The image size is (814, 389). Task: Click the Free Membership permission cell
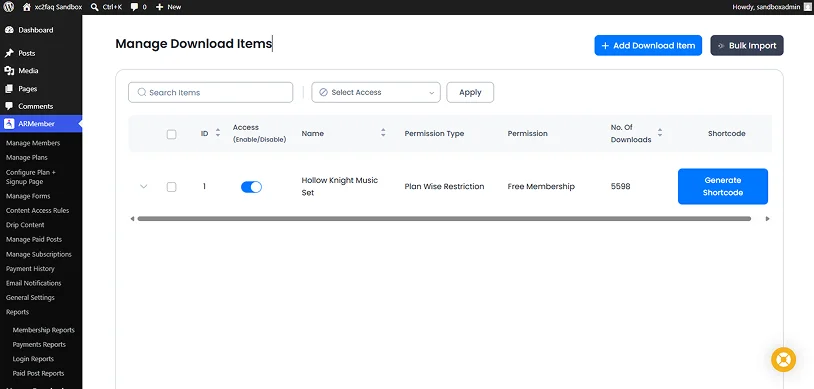tap(541, 186)
